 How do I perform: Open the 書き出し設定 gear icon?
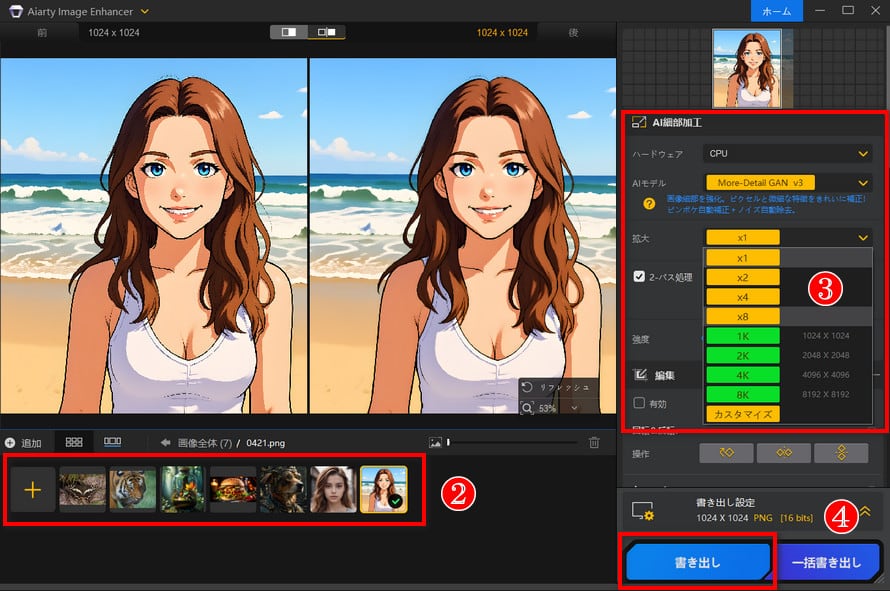point(641,508)
